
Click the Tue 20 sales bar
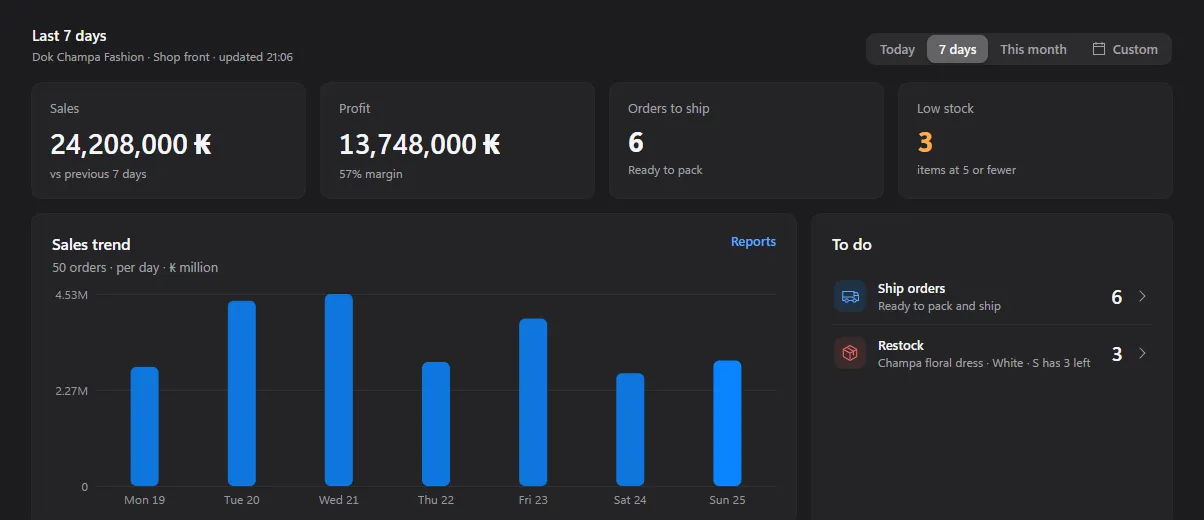[x=242, y=394]
